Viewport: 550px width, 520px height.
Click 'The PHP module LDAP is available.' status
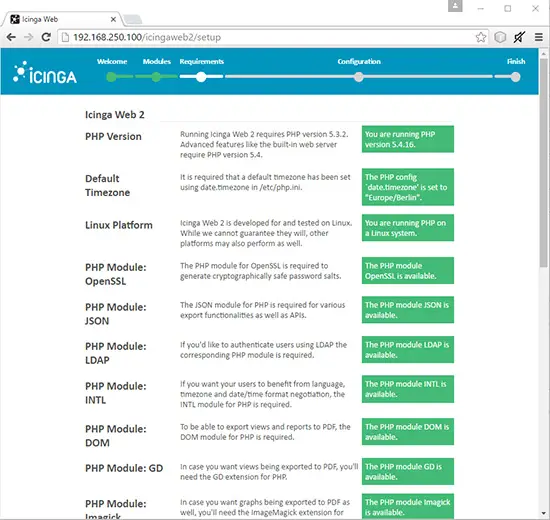(408, 349)
